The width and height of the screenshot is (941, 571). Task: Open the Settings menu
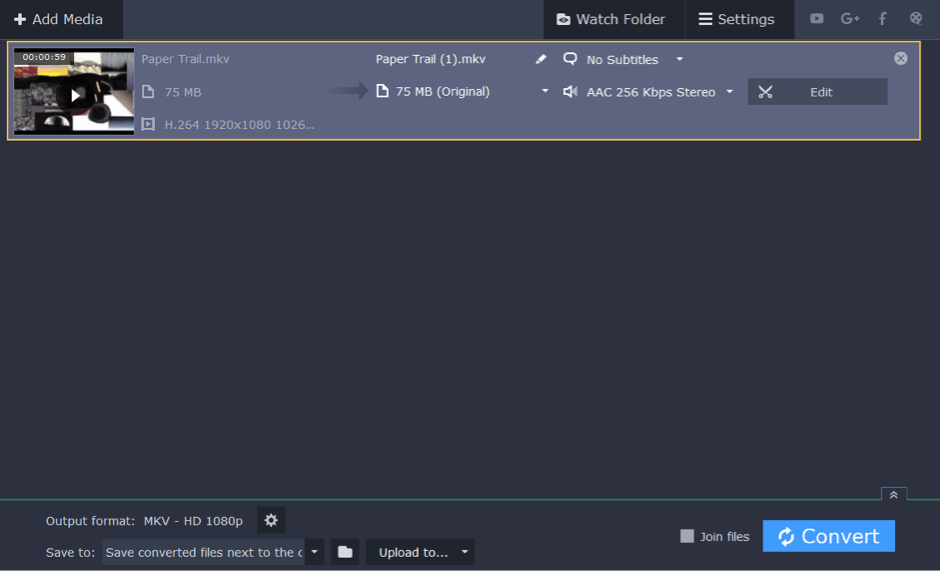(736, 19)
